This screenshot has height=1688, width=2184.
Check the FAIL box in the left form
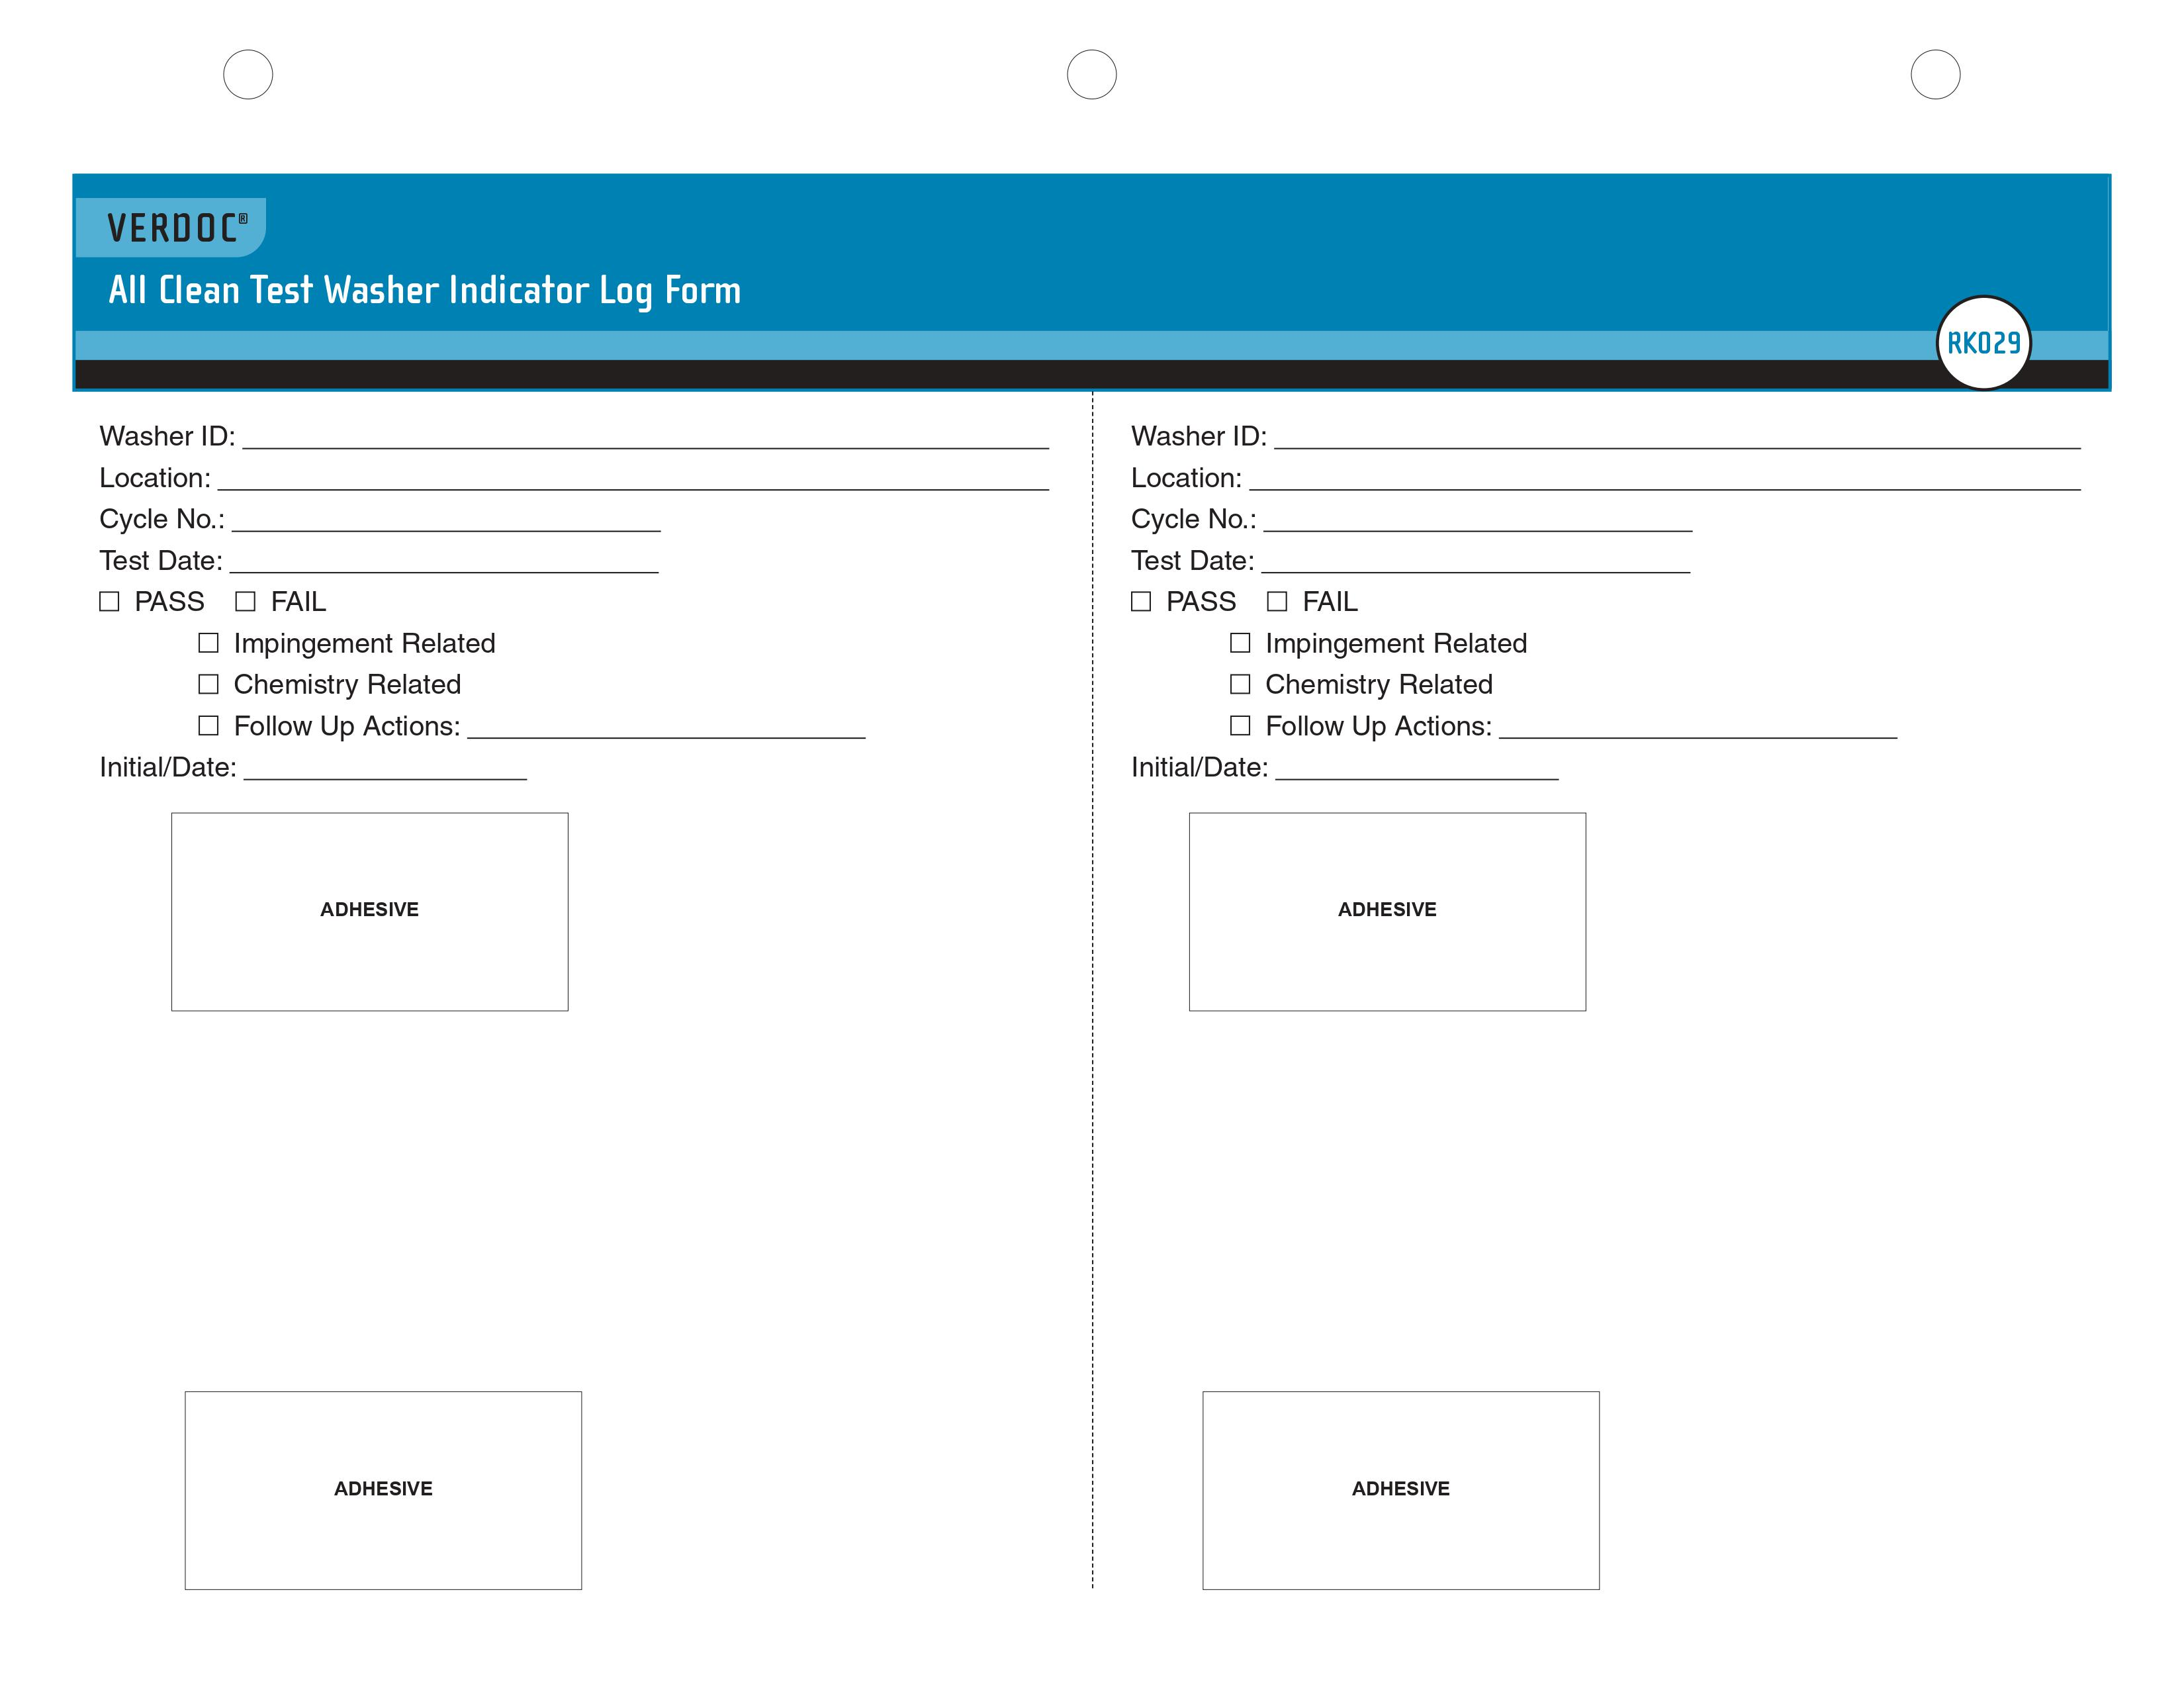(x=245, y=601)
